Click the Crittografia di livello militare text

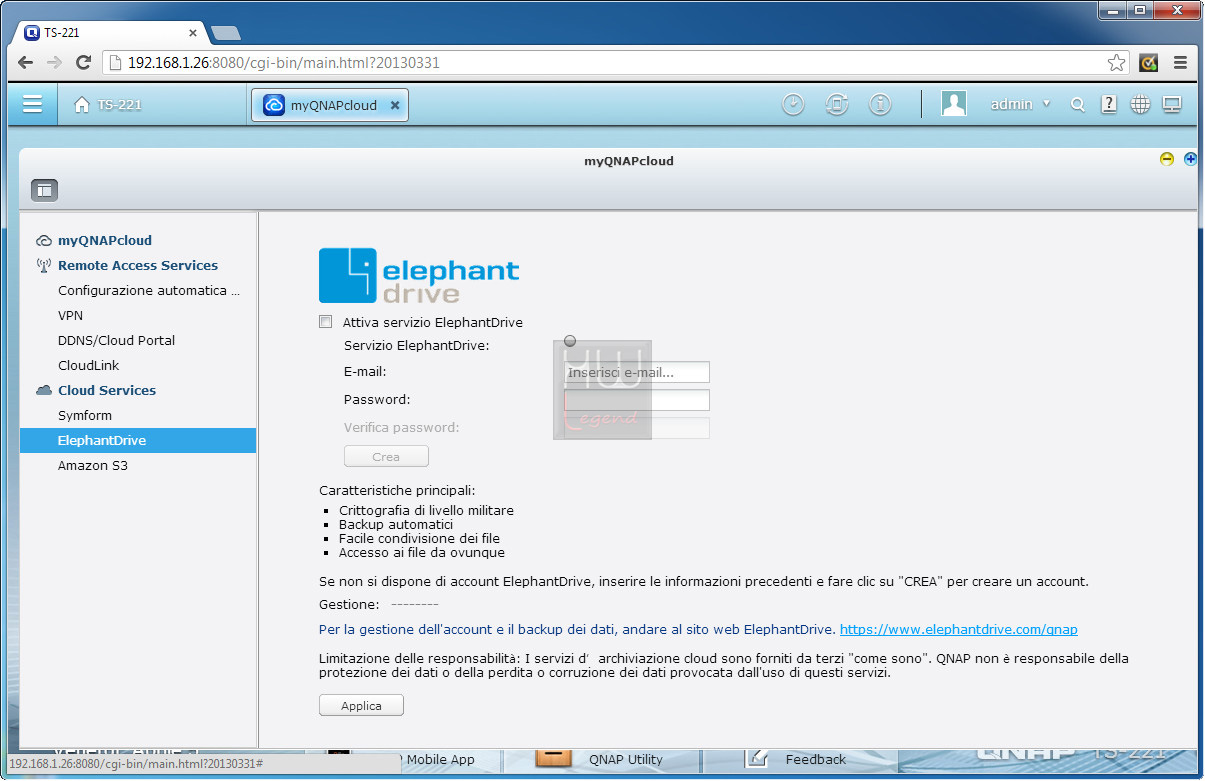(426, 510)
